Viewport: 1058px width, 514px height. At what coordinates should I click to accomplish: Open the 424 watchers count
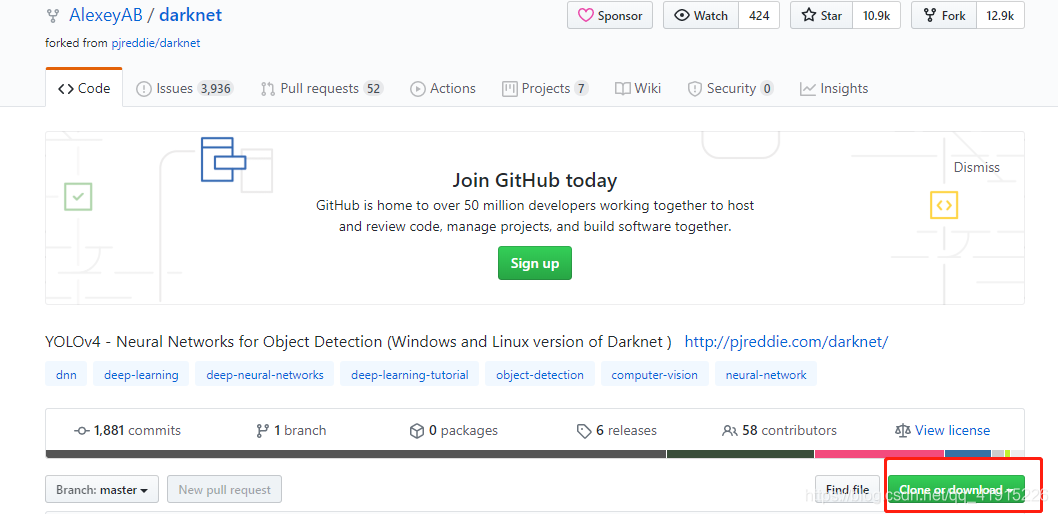[759, 16]
